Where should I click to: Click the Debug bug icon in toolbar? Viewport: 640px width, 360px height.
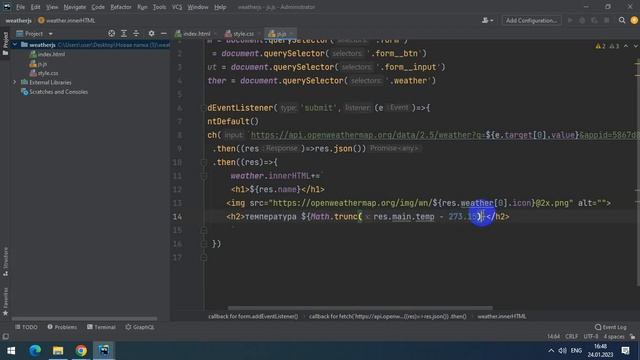(582, 20)
